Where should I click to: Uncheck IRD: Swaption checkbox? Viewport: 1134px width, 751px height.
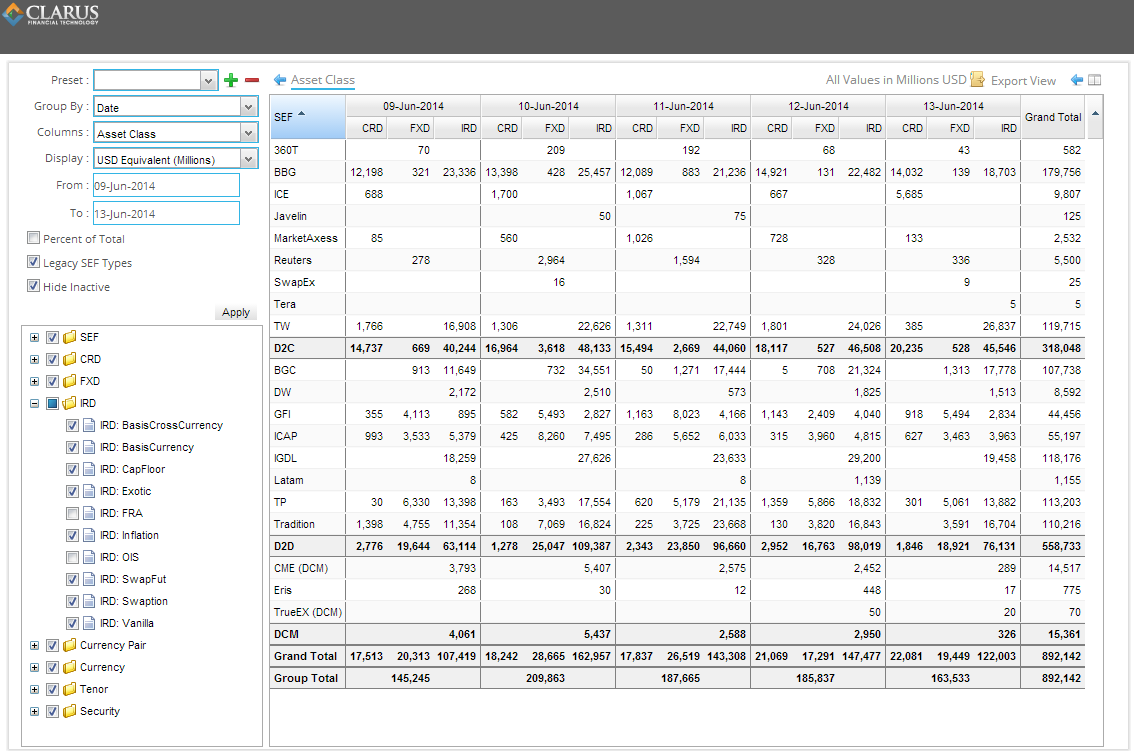[x=72, y=601]
